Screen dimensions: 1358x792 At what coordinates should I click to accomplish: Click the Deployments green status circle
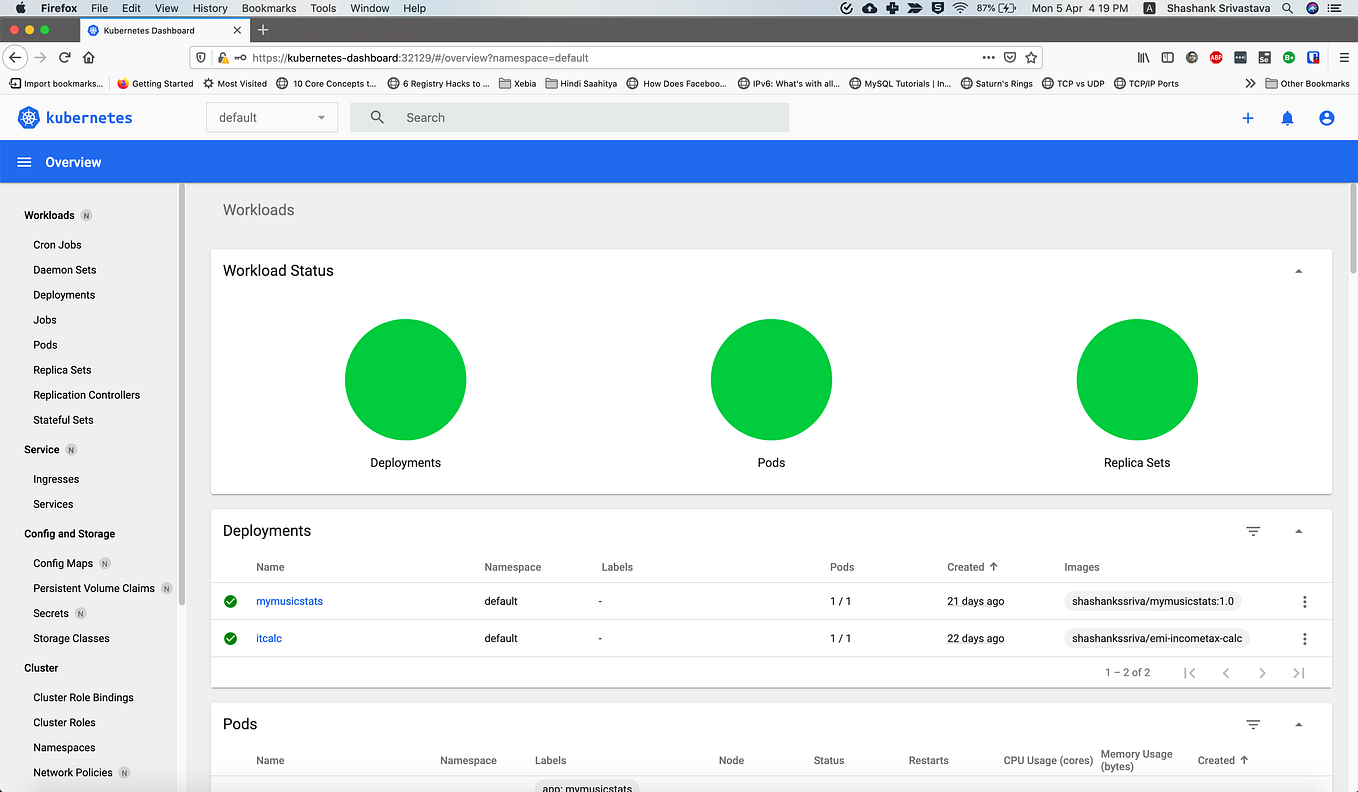point(405,380)
